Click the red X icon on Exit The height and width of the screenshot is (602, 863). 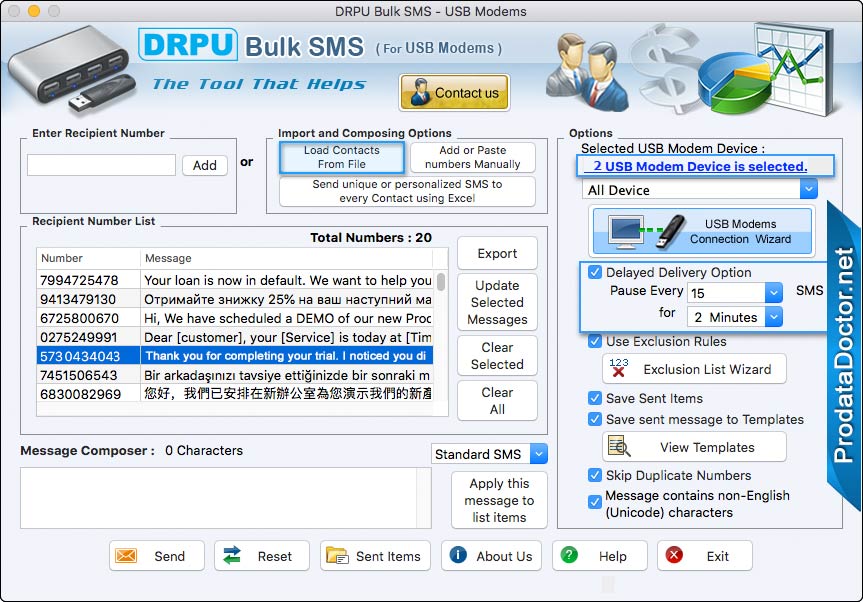tap(674, 555)
